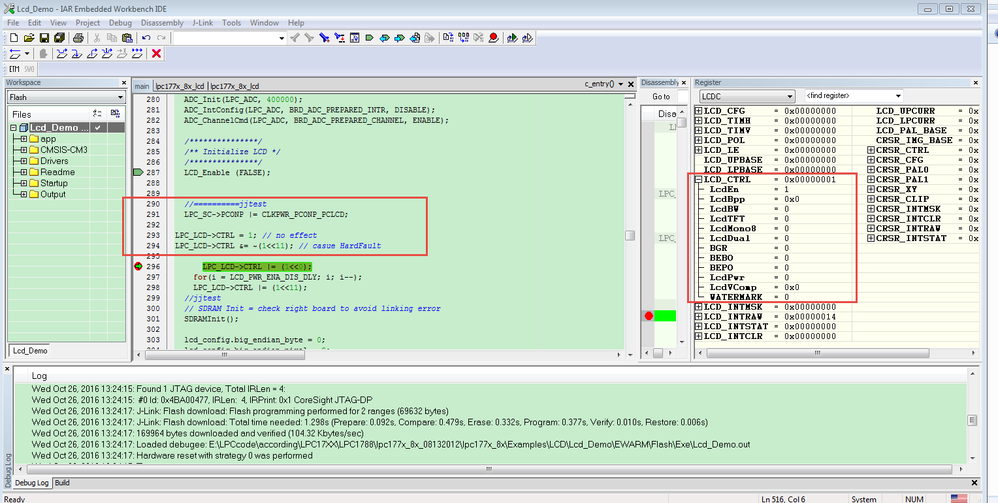Close the Workspace panel
The height and width of the screenshot is (503, 998).
click(123, 83)
